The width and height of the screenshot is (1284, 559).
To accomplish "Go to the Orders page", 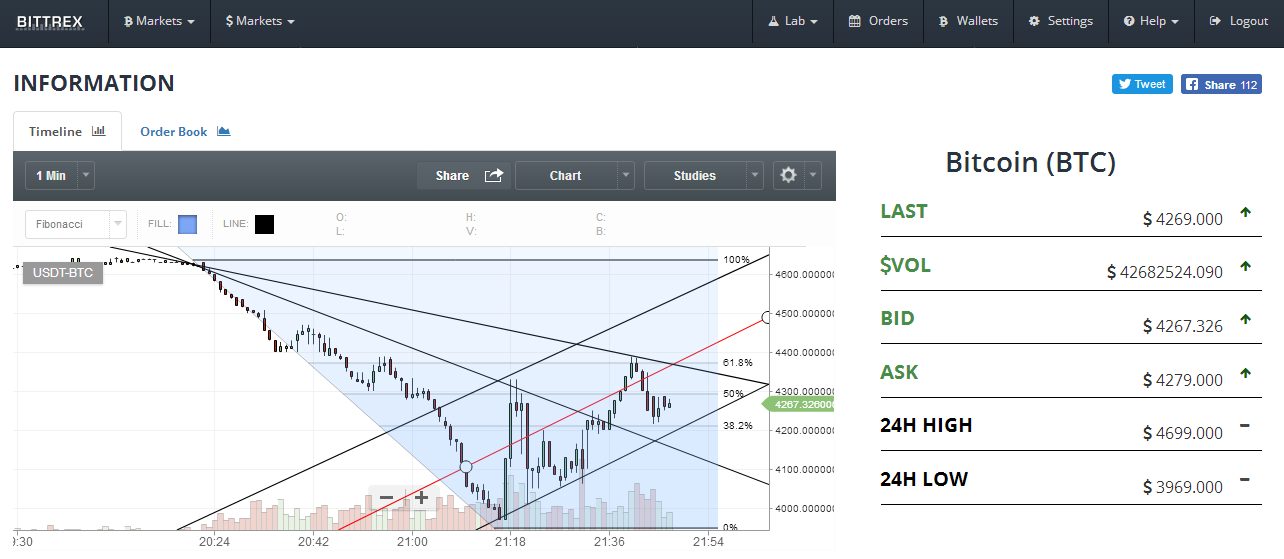I will point(878,21).
